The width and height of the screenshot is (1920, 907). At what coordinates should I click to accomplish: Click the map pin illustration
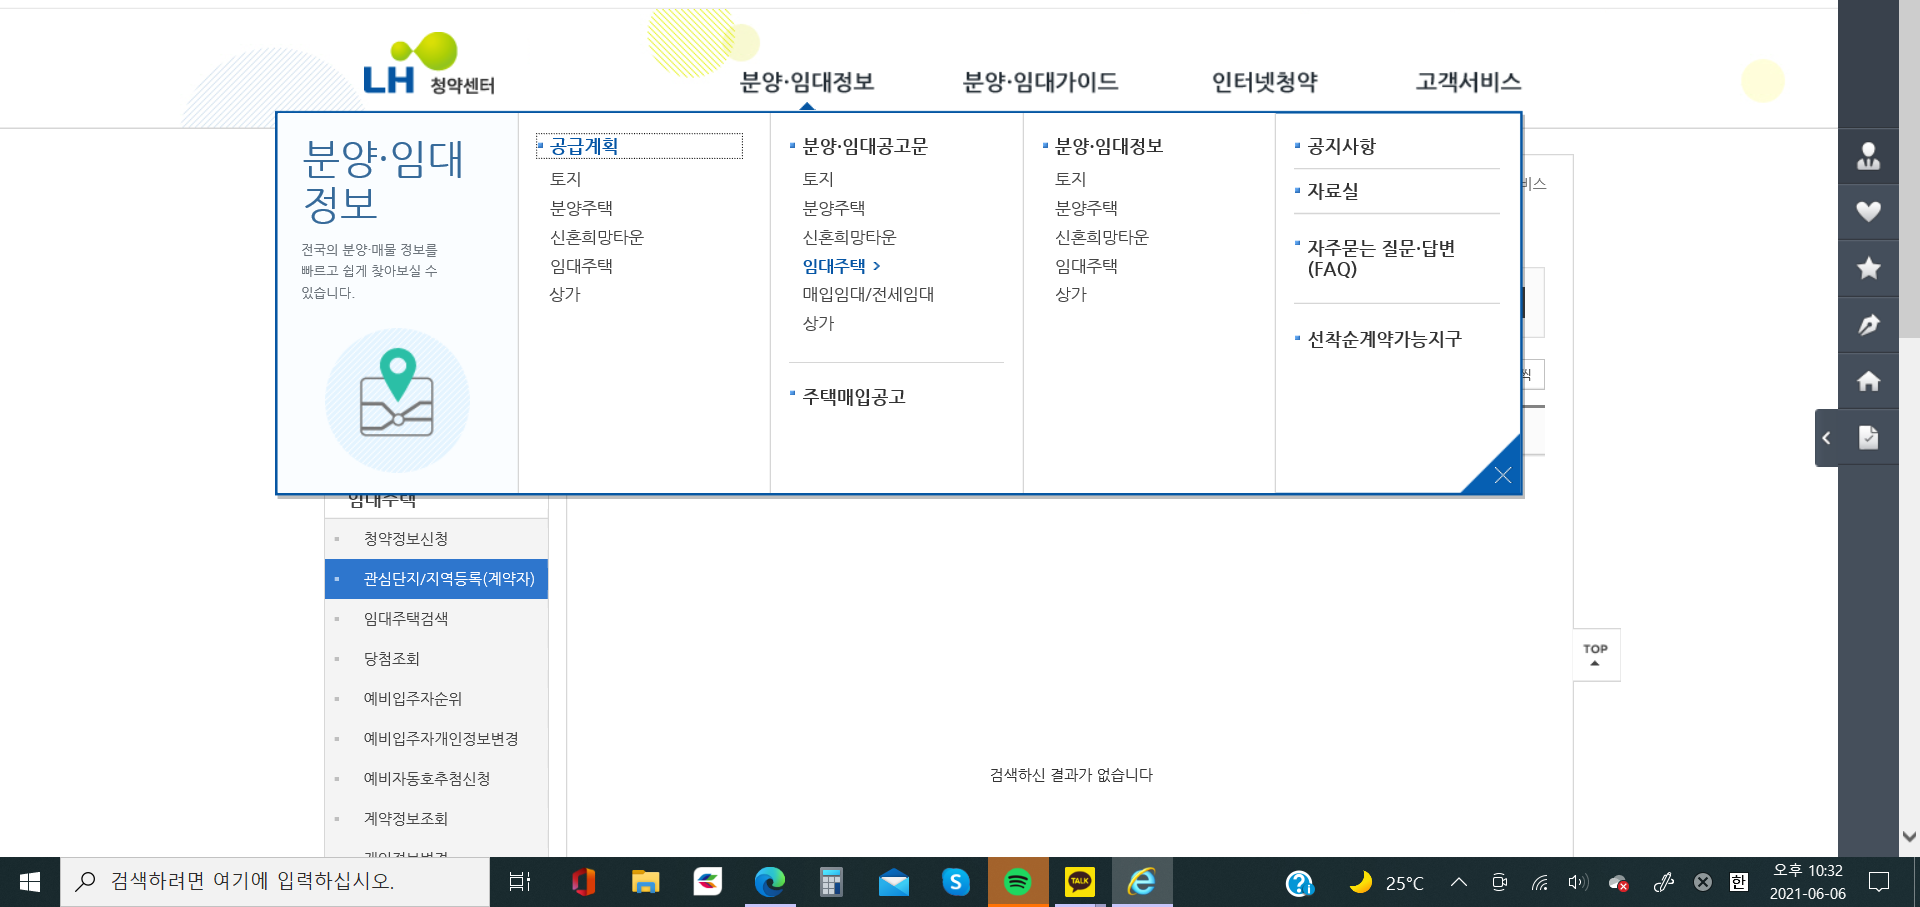pyautogui.click(x=397, y=399)
